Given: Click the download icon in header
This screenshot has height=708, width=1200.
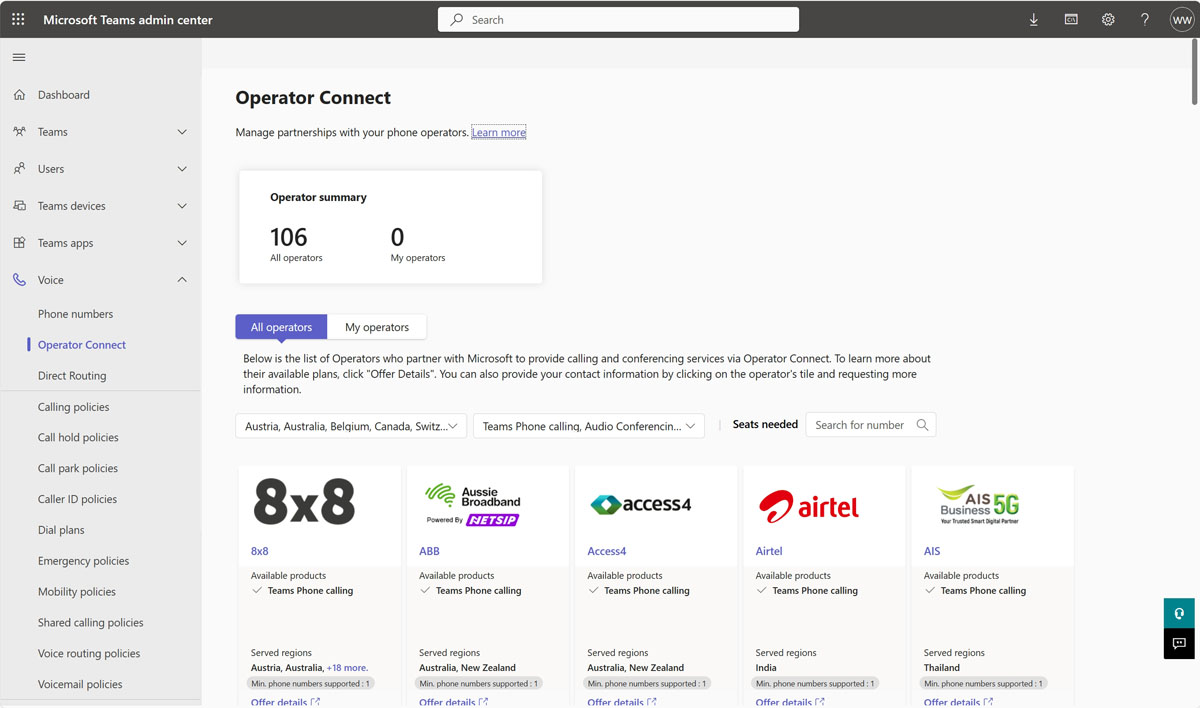Looking at the screenshot, I should point(1034,19).
